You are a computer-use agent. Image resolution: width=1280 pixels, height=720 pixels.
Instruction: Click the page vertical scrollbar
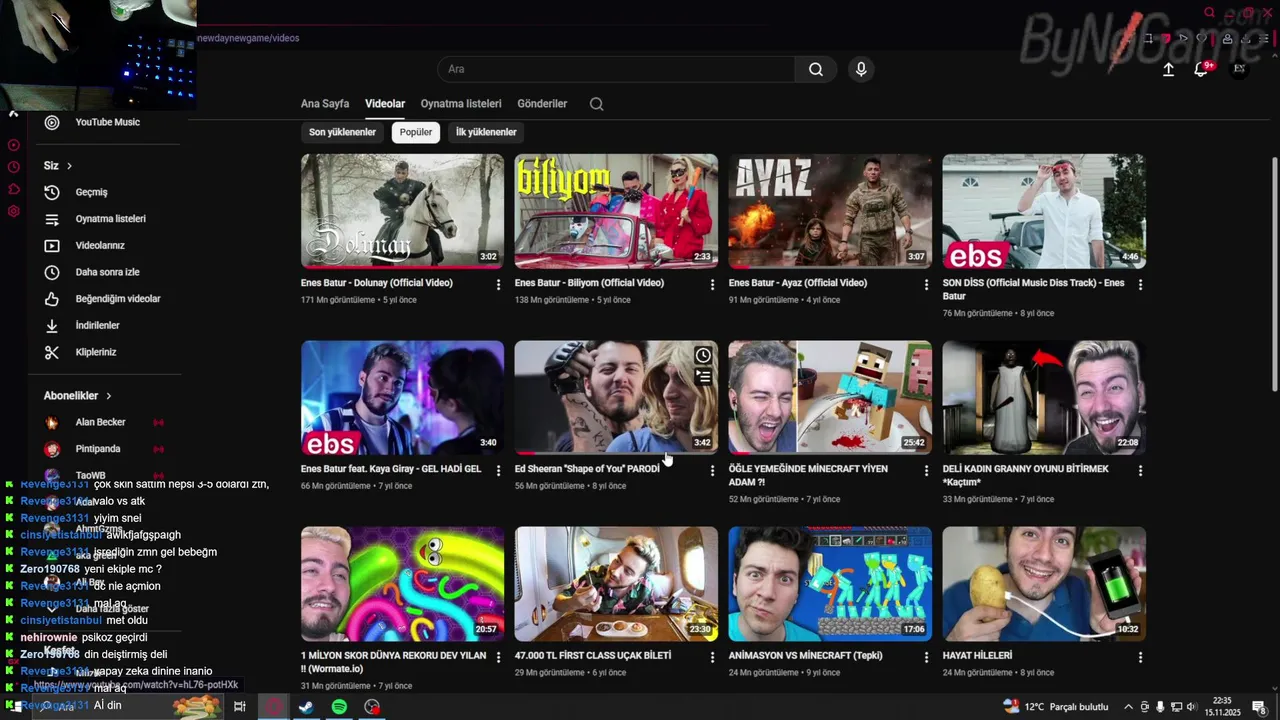click(x=1274, y=275)
